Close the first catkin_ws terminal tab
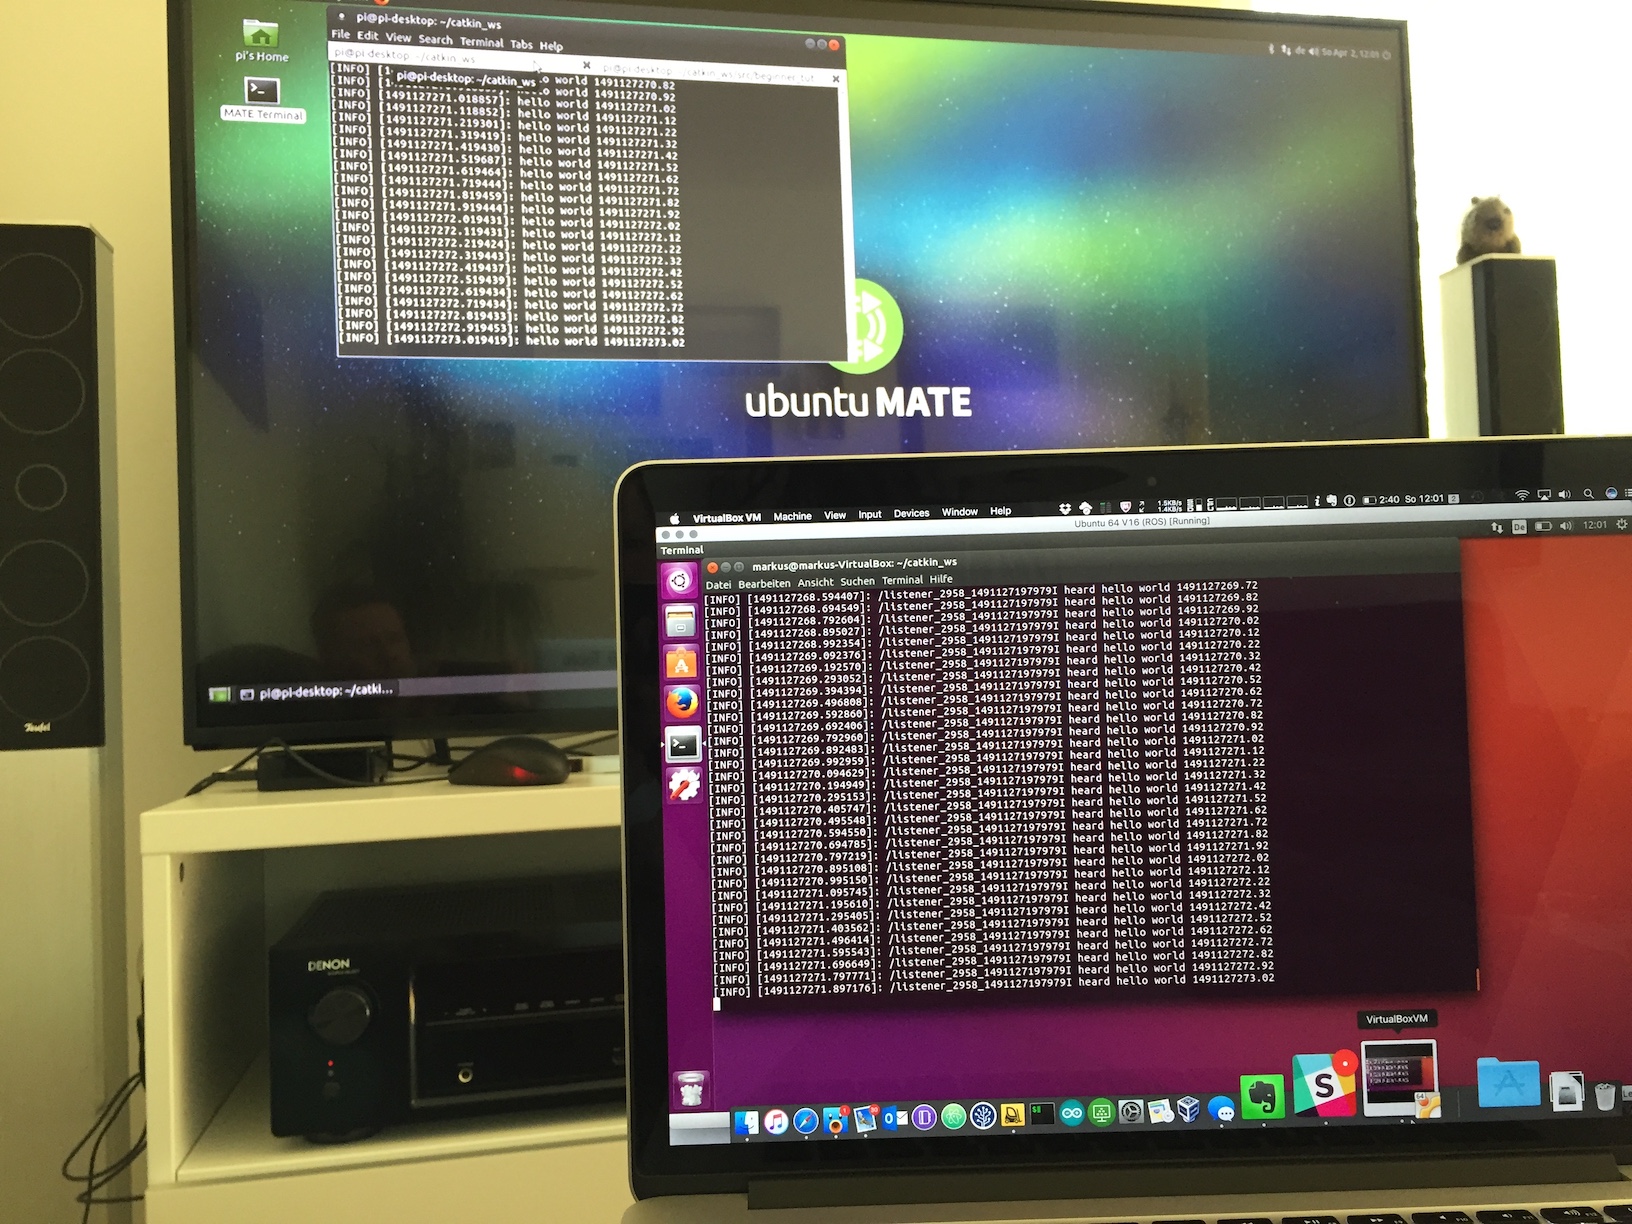1632x1224 pixels. (587, 65)
